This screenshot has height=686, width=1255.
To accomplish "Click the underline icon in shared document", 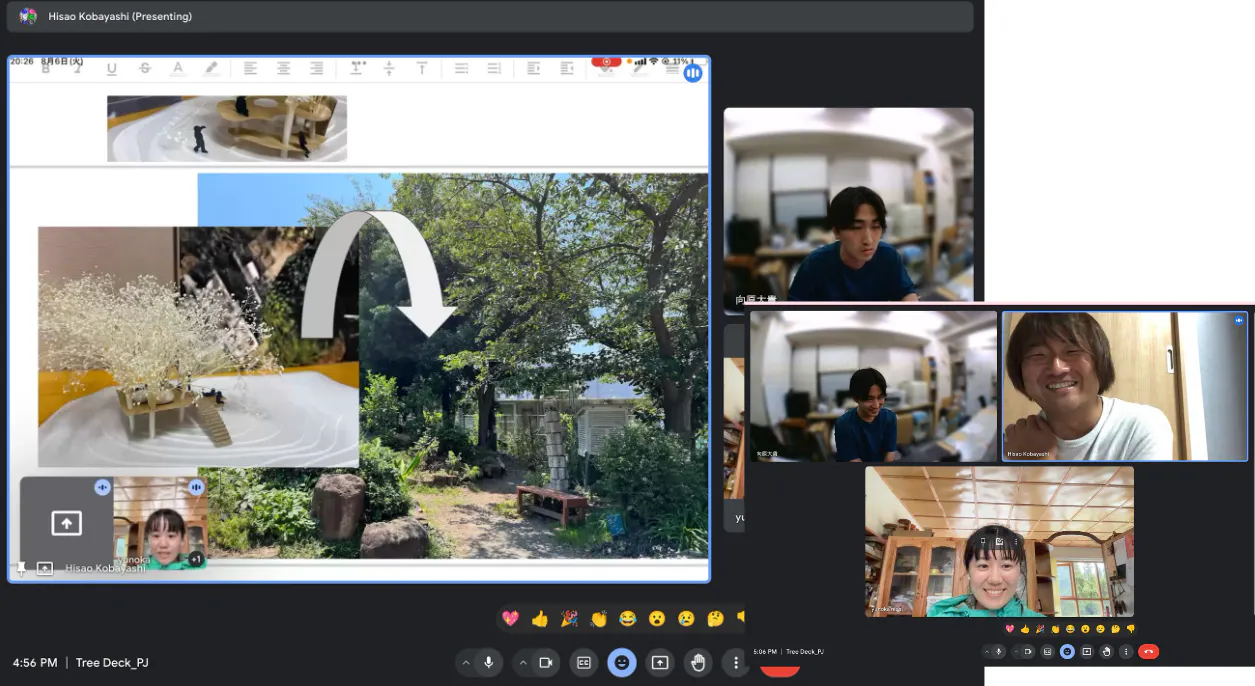I will 111,68.
